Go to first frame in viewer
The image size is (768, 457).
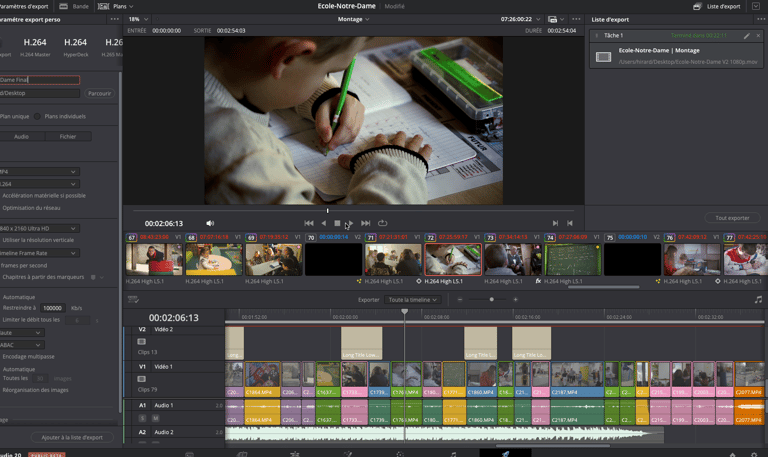point(309,223)
